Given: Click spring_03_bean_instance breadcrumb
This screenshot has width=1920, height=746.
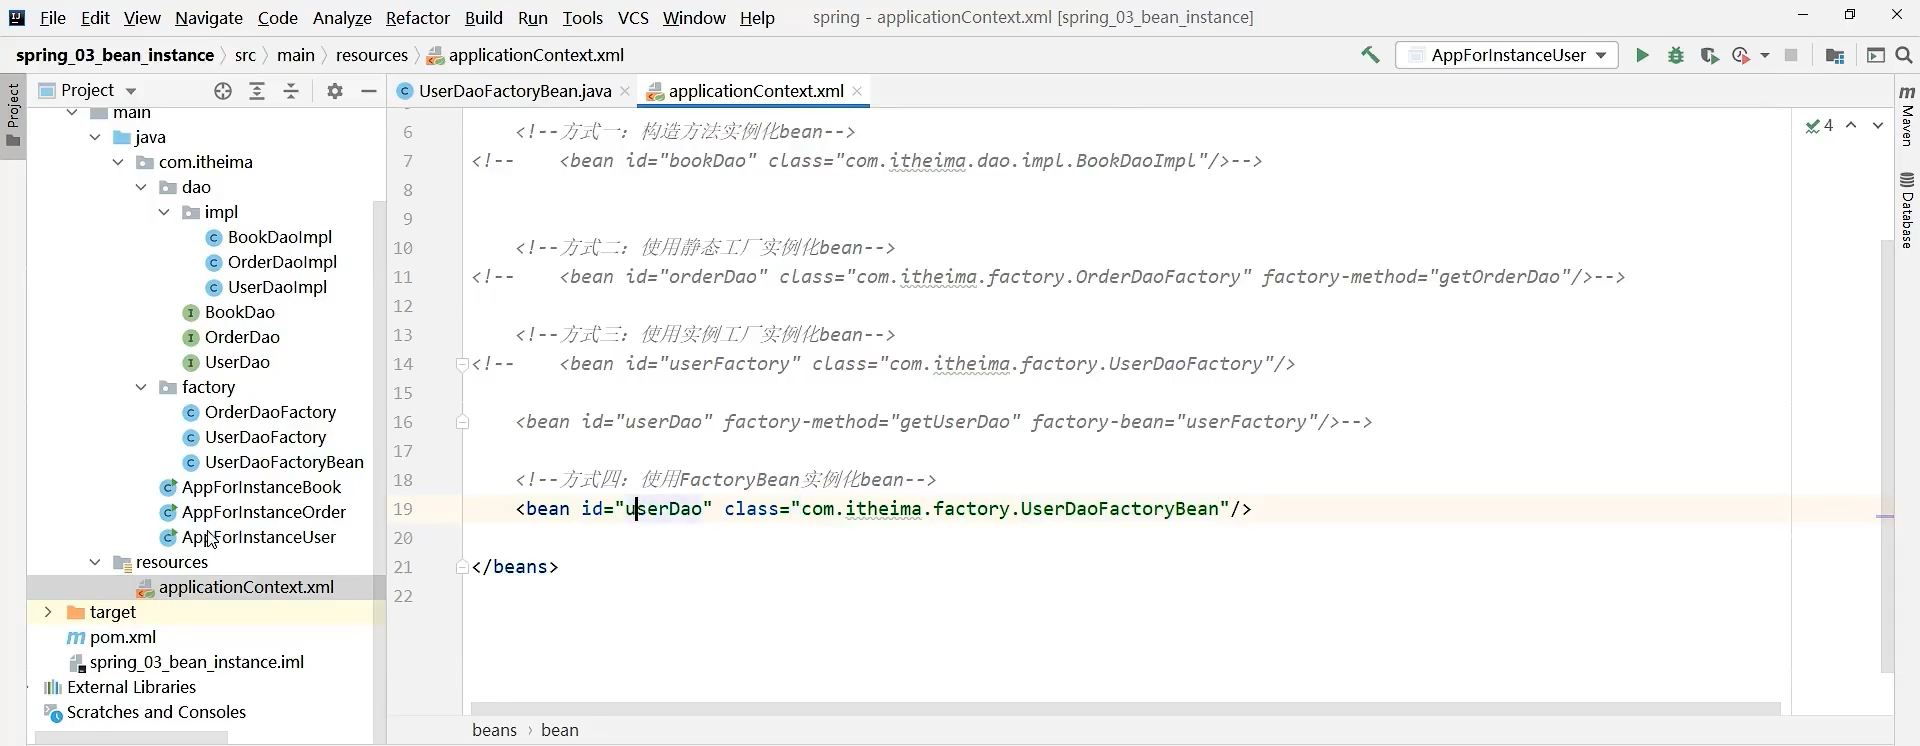Looking at the screenshot, I should [115, 55].
